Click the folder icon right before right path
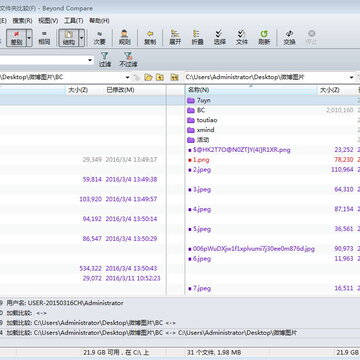 click(174, 77)
